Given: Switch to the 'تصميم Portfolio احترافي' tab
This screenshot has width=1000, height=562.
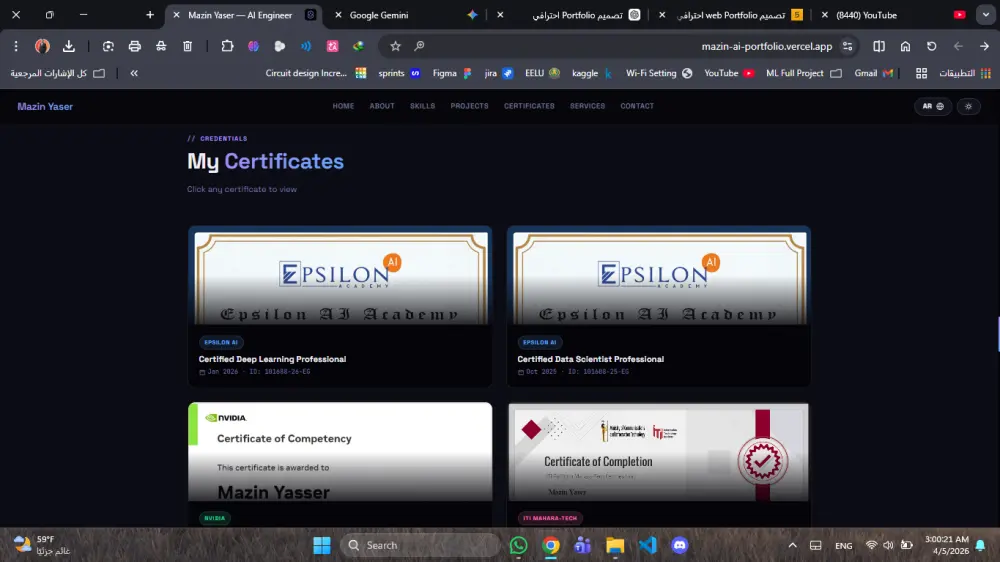Looking at the screenshot, I should [568, 15].
